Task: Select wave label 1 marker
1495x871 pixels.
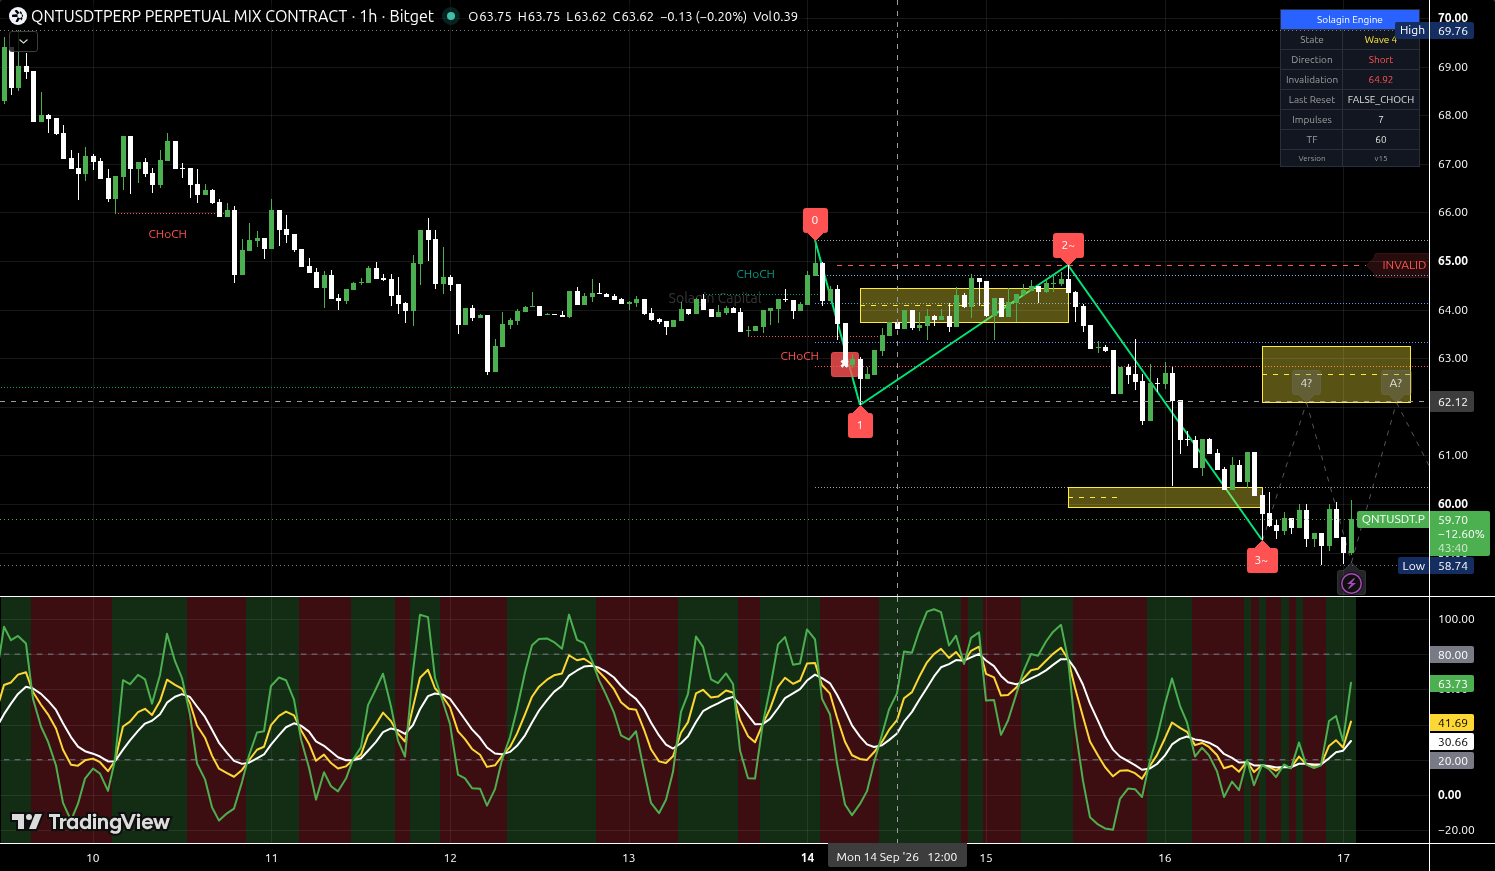Action: tap(860, 424)
